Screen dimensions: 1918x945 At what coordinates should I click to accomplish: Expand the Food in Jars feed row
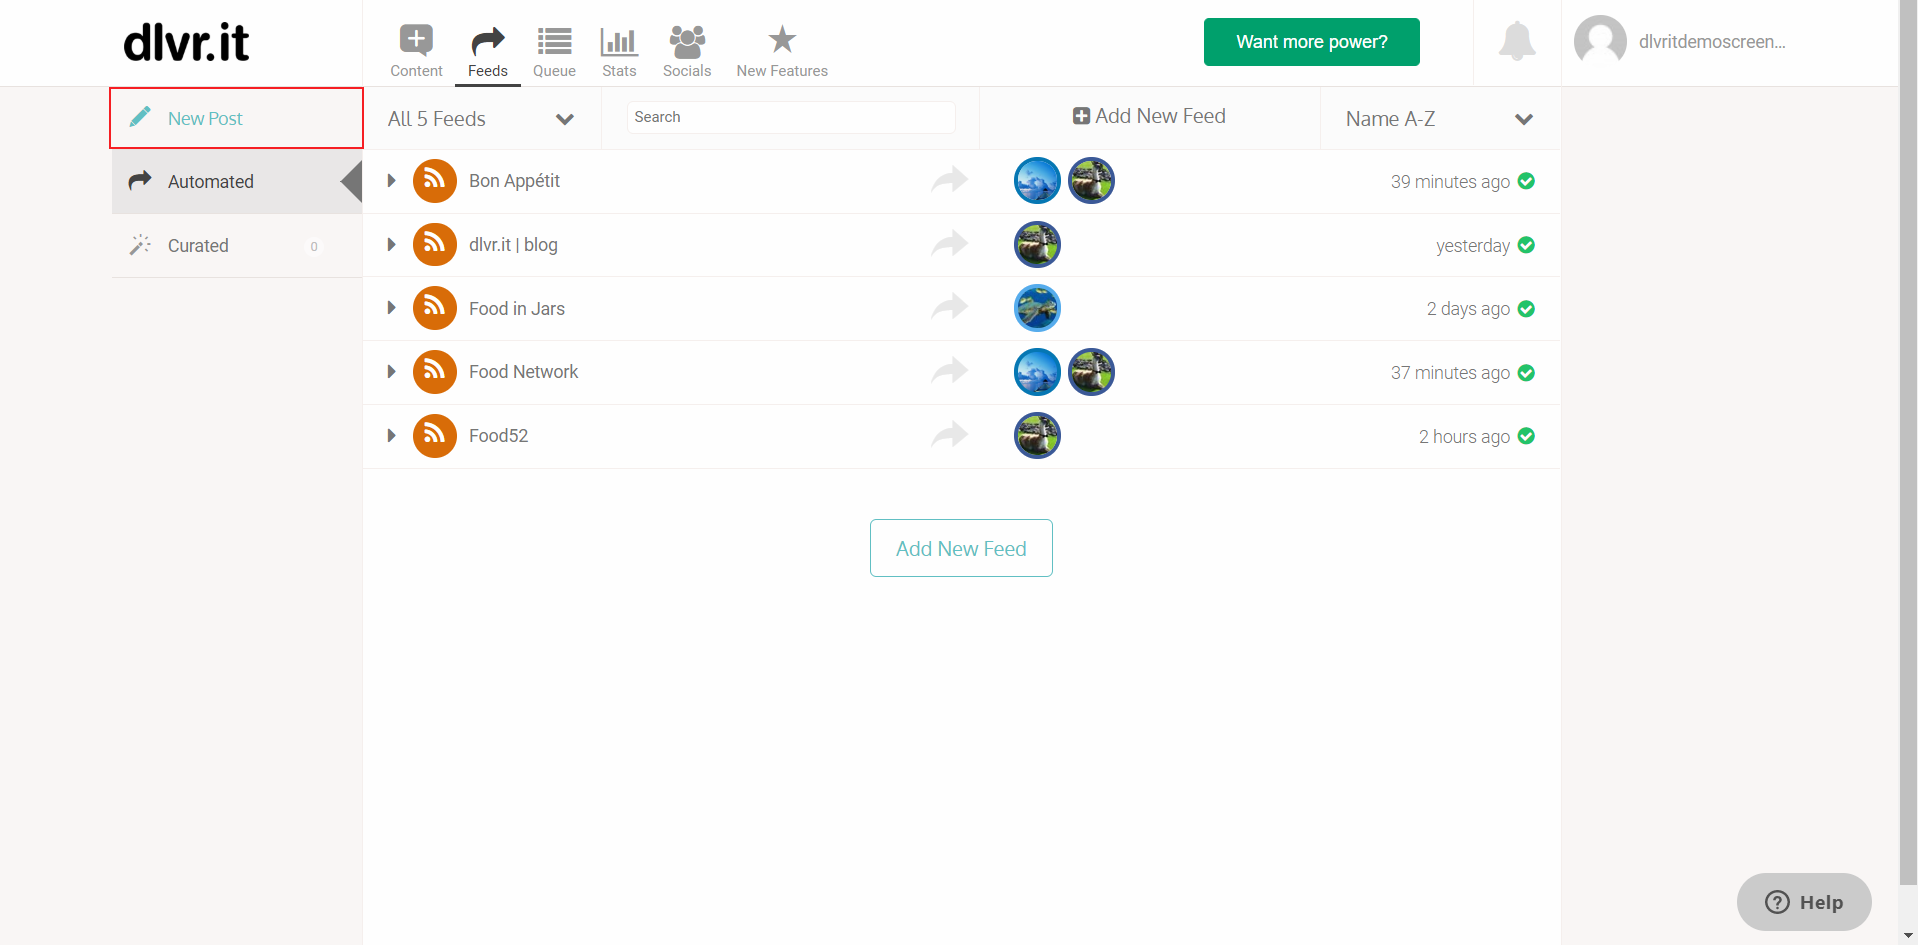coord(392,308)
